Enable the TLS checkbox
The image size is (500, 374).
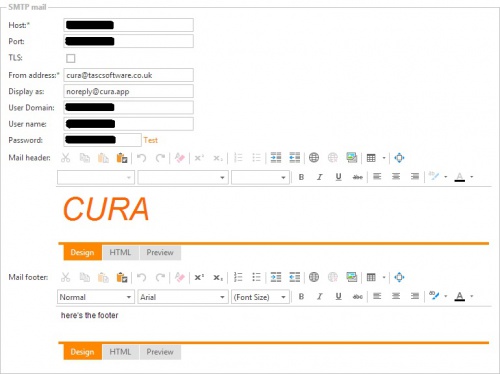click(x=71, y=58)
